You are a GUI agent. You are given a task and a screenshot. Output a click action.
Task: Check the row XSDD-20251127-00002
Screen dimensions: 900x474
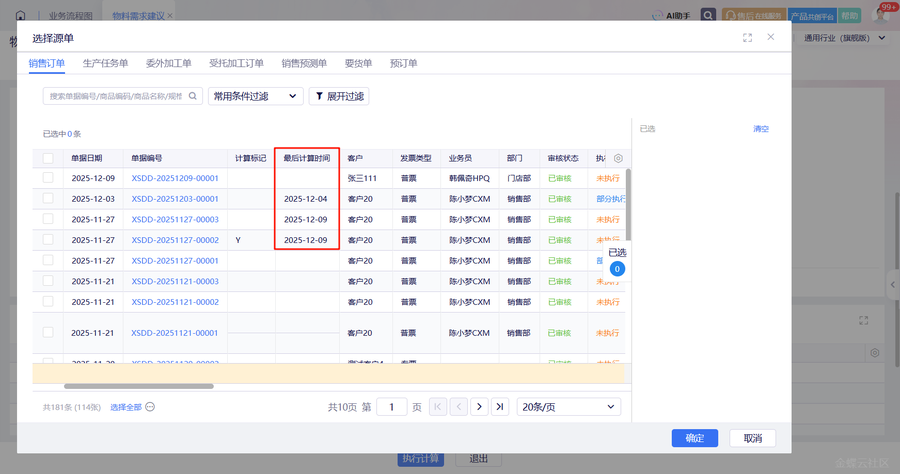coord(48,240)
